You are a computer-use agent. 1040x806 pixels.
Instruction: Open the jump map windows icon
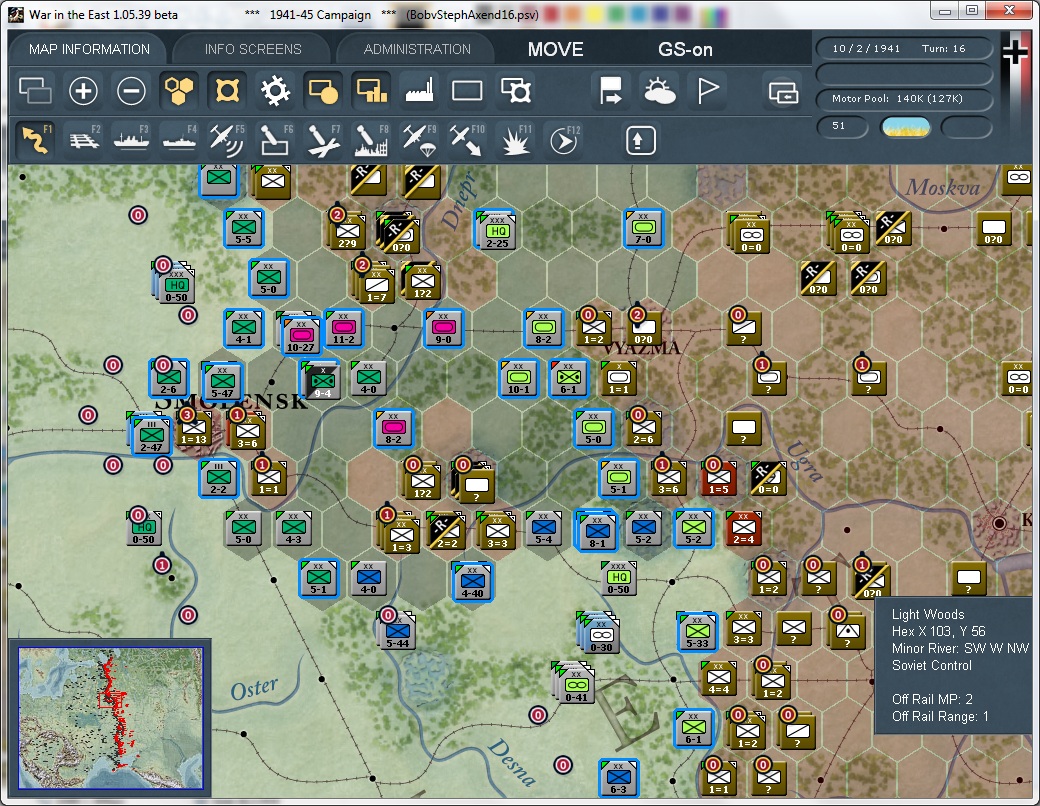tap(35, 90)
